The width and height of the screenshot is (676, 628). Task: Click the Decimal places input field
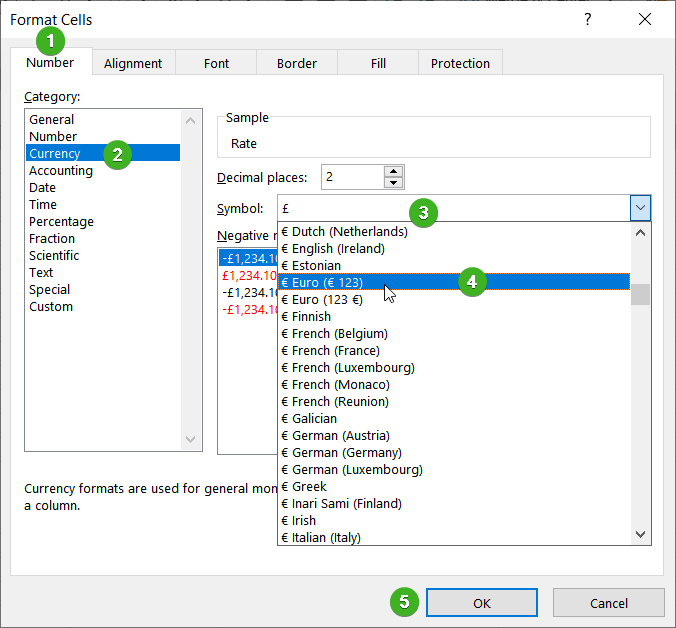352,177
